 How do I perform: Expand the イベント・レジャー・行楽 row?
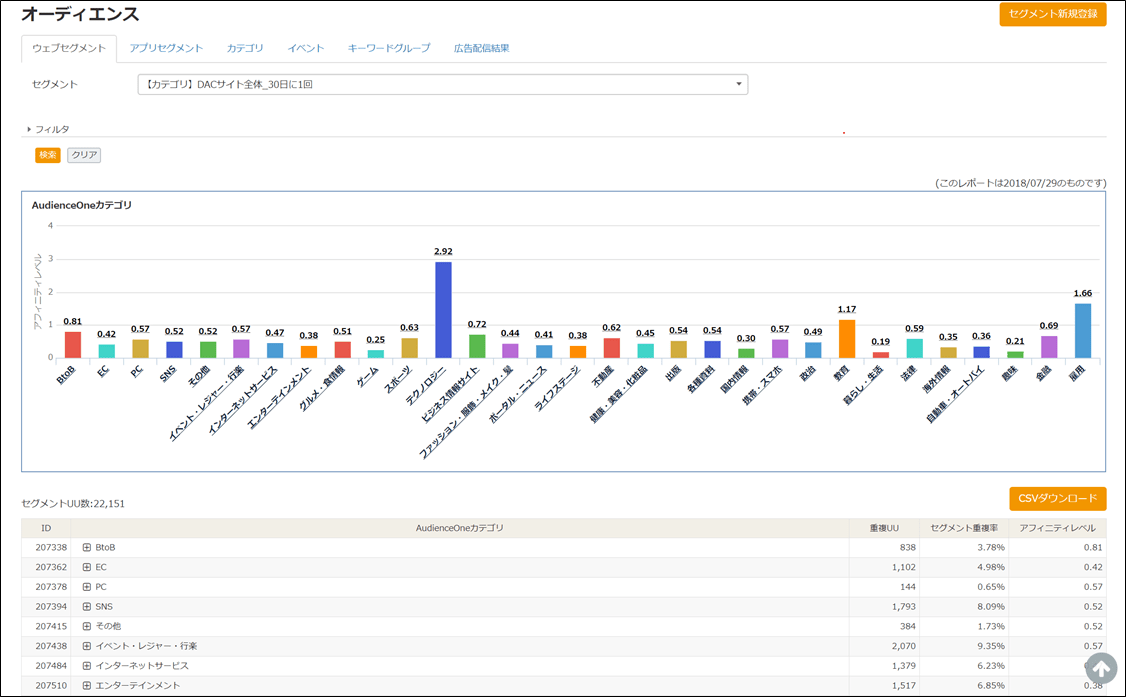[x=87, y=646]
